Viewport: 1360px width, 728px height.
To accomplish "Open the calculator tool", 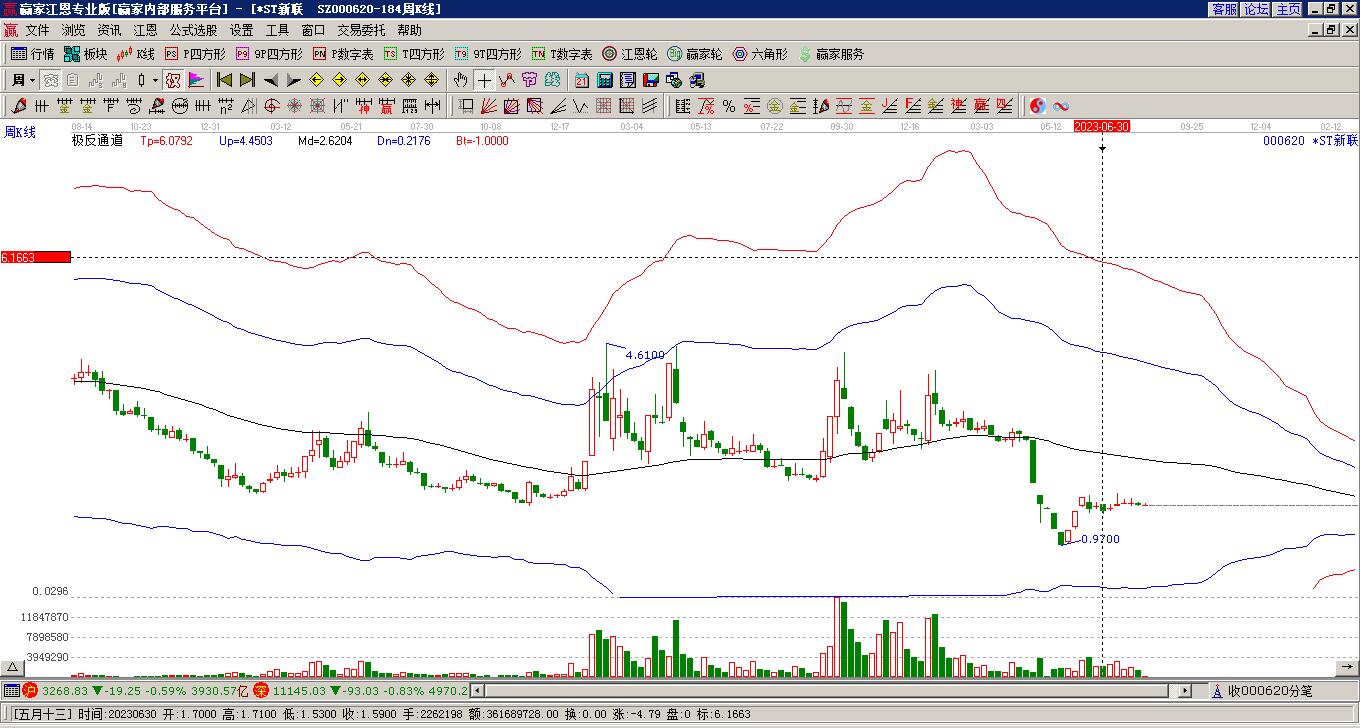I will (605, 80).
